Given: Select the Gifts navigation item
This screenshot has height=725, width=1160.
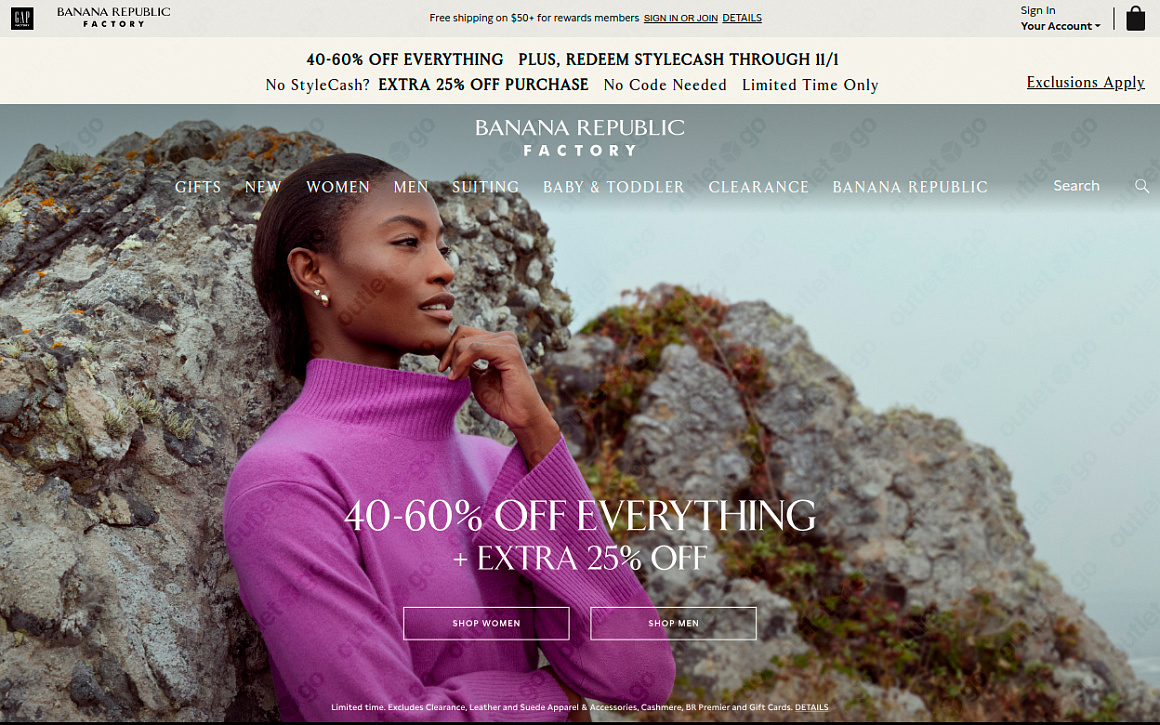Looking at the screenshot, I should pyautogui.click(x=198, y=187).
